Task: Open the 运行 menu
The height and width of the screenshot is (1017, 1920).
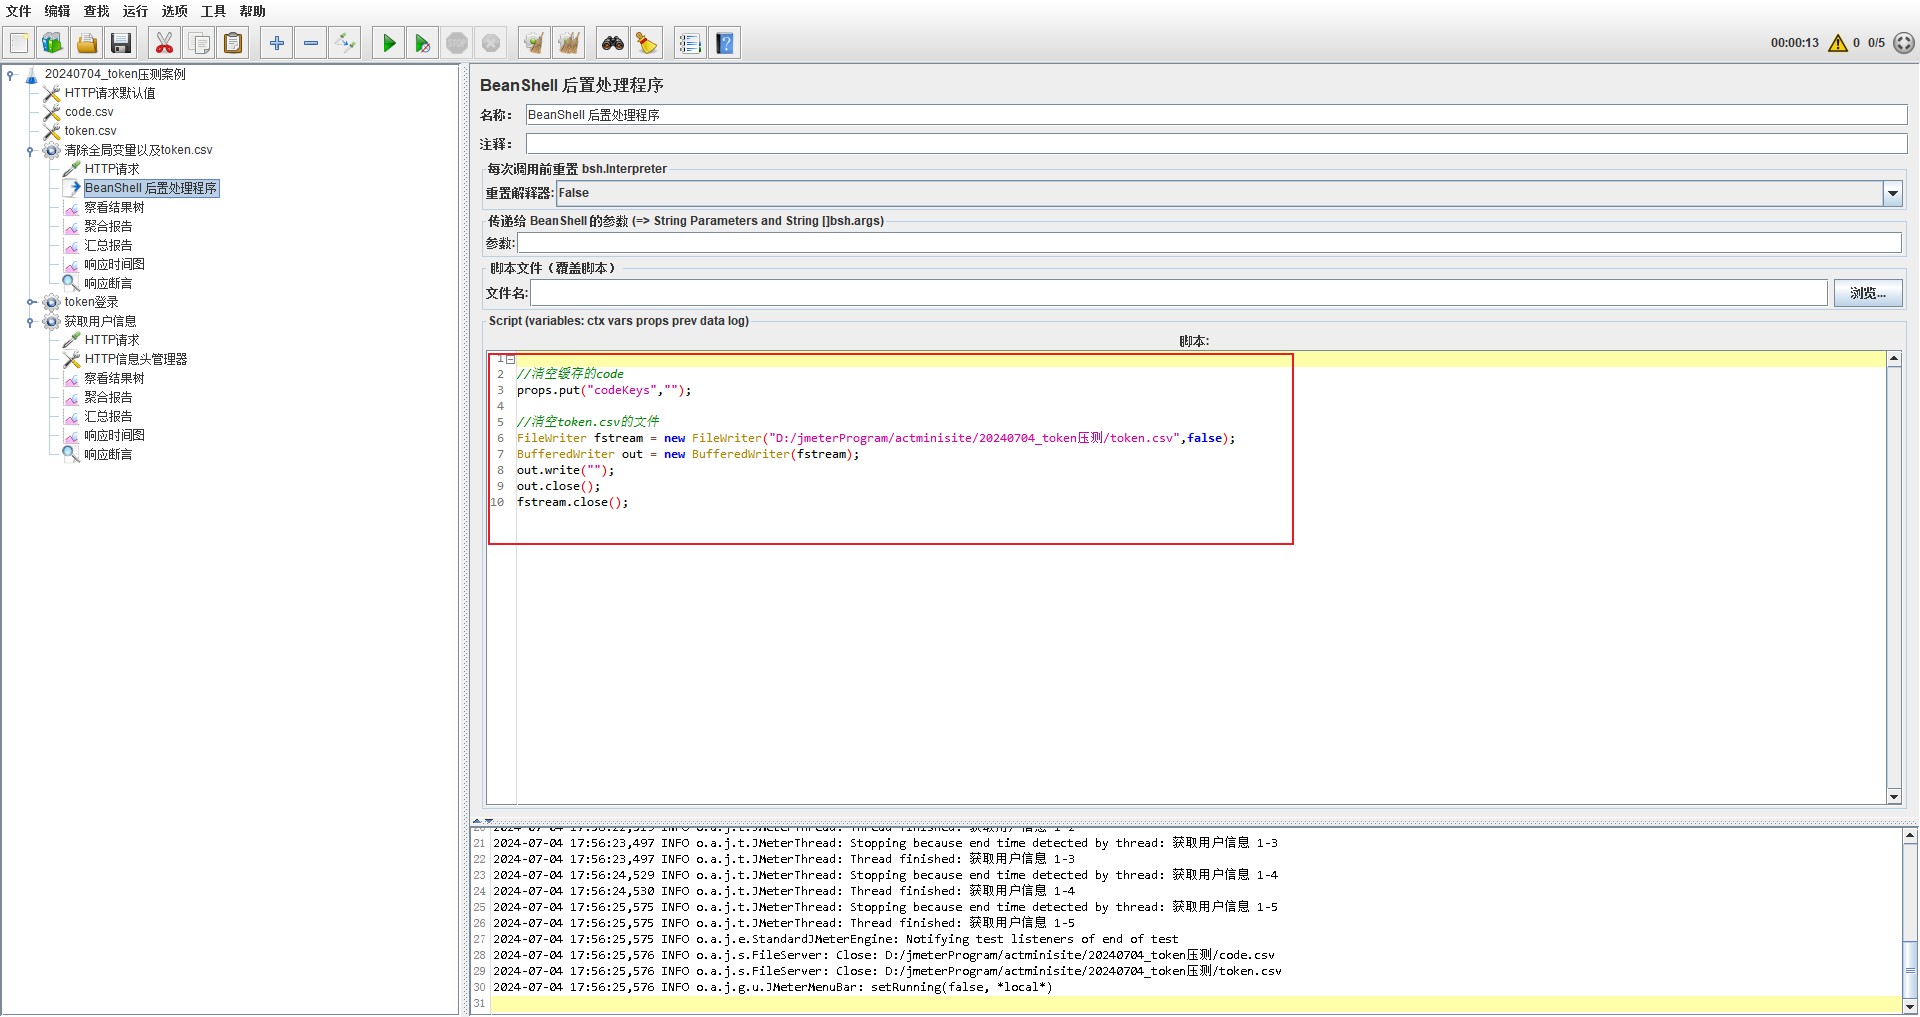Action: [135, 11]
